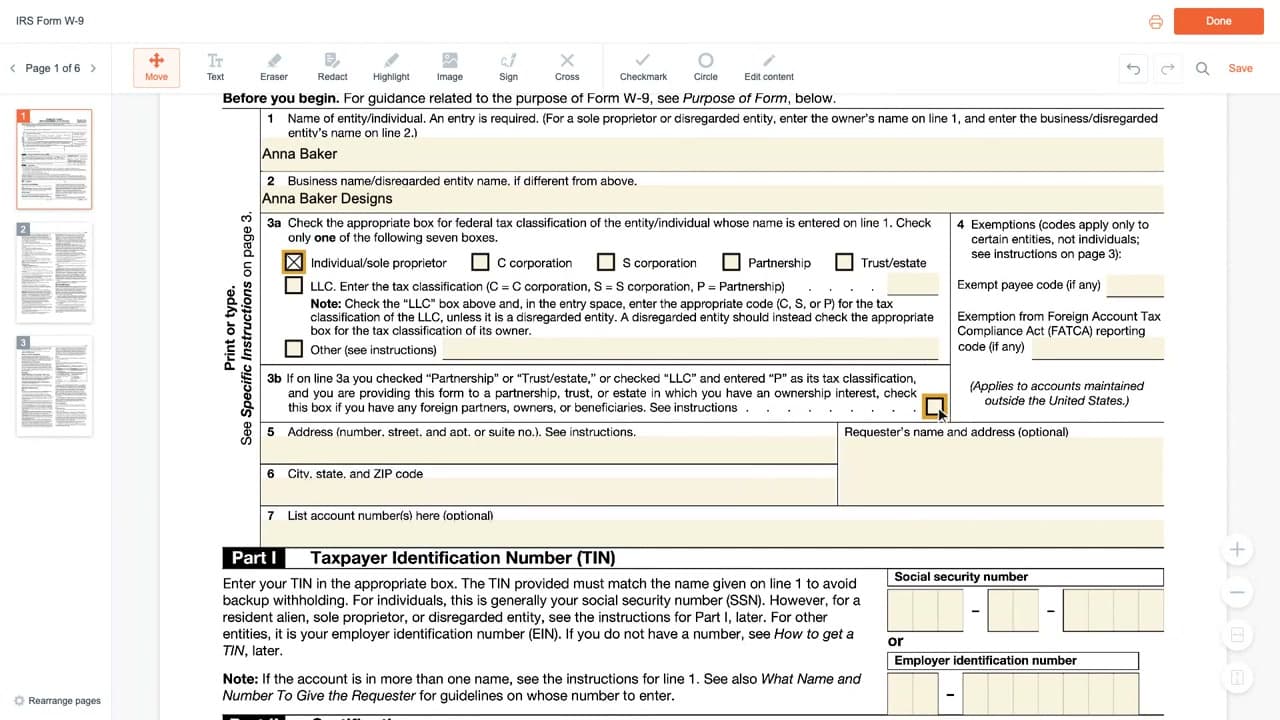Viewport: 1280px width, 720px height.
Task: Click the first Employer identification number box
Action: point(913,694)
